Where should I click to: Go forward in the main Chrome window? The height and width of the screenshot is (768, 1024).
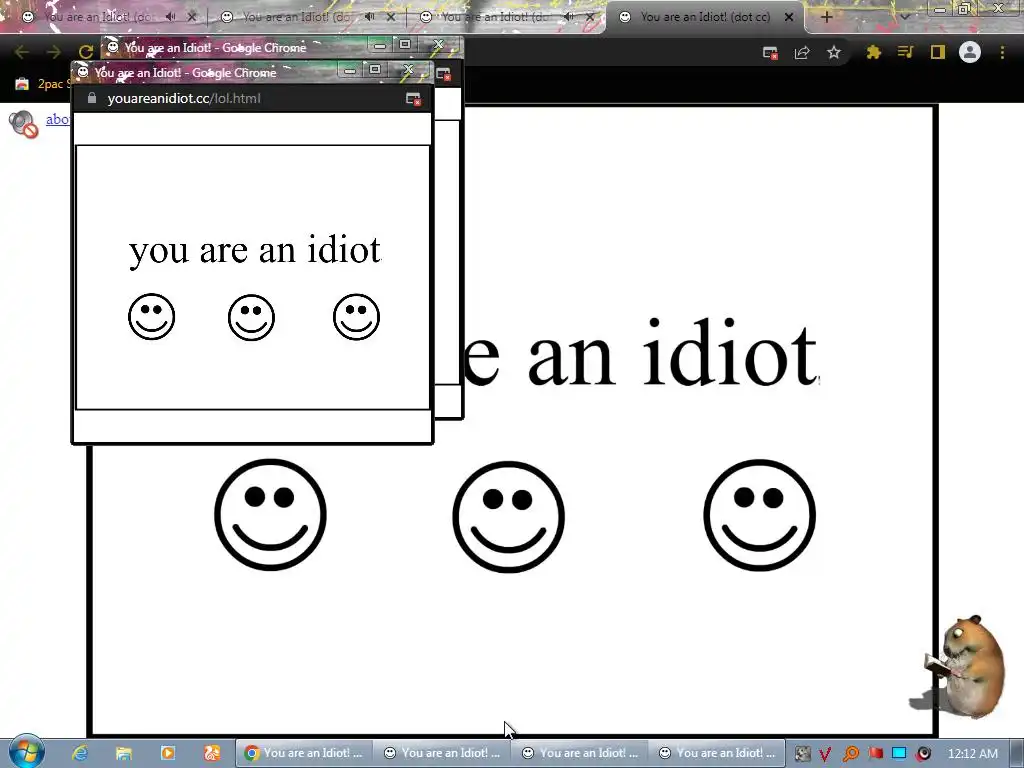pyautogui.click(x=54, y=52)
